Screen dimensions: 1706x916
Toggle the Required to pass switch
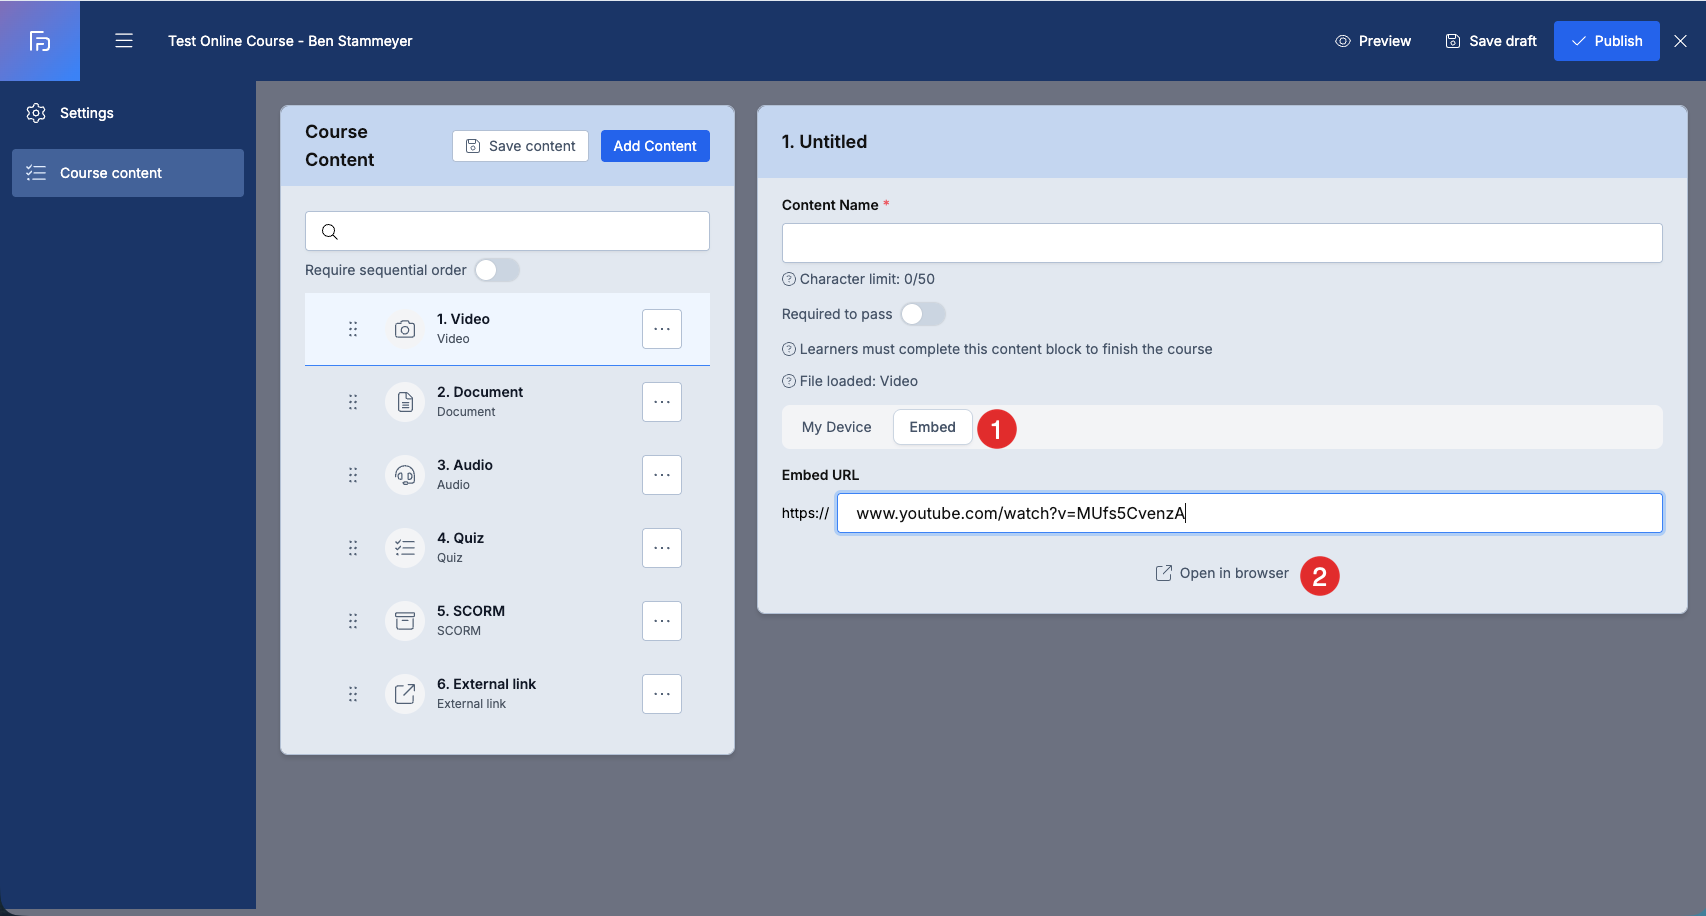923,314
